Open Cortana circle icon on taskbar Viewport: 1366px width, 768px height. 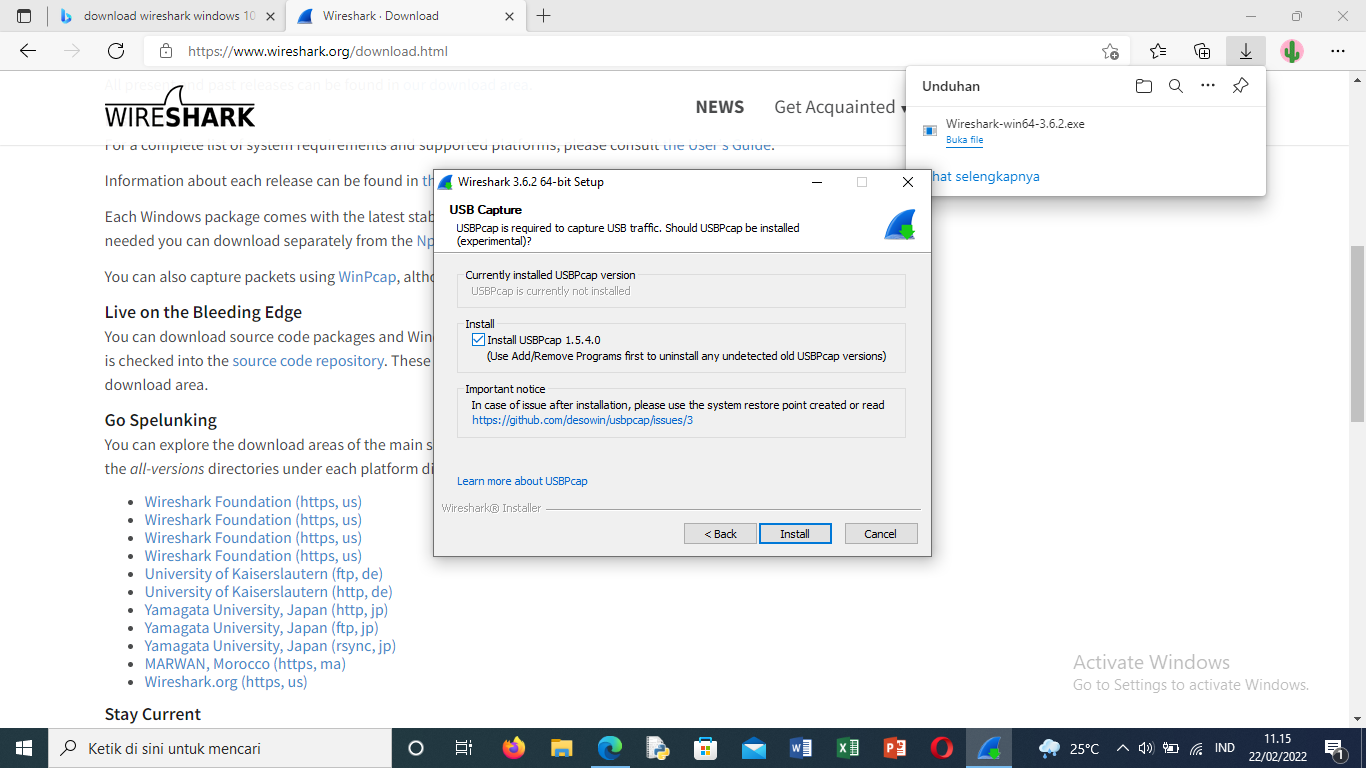point(416,748)
